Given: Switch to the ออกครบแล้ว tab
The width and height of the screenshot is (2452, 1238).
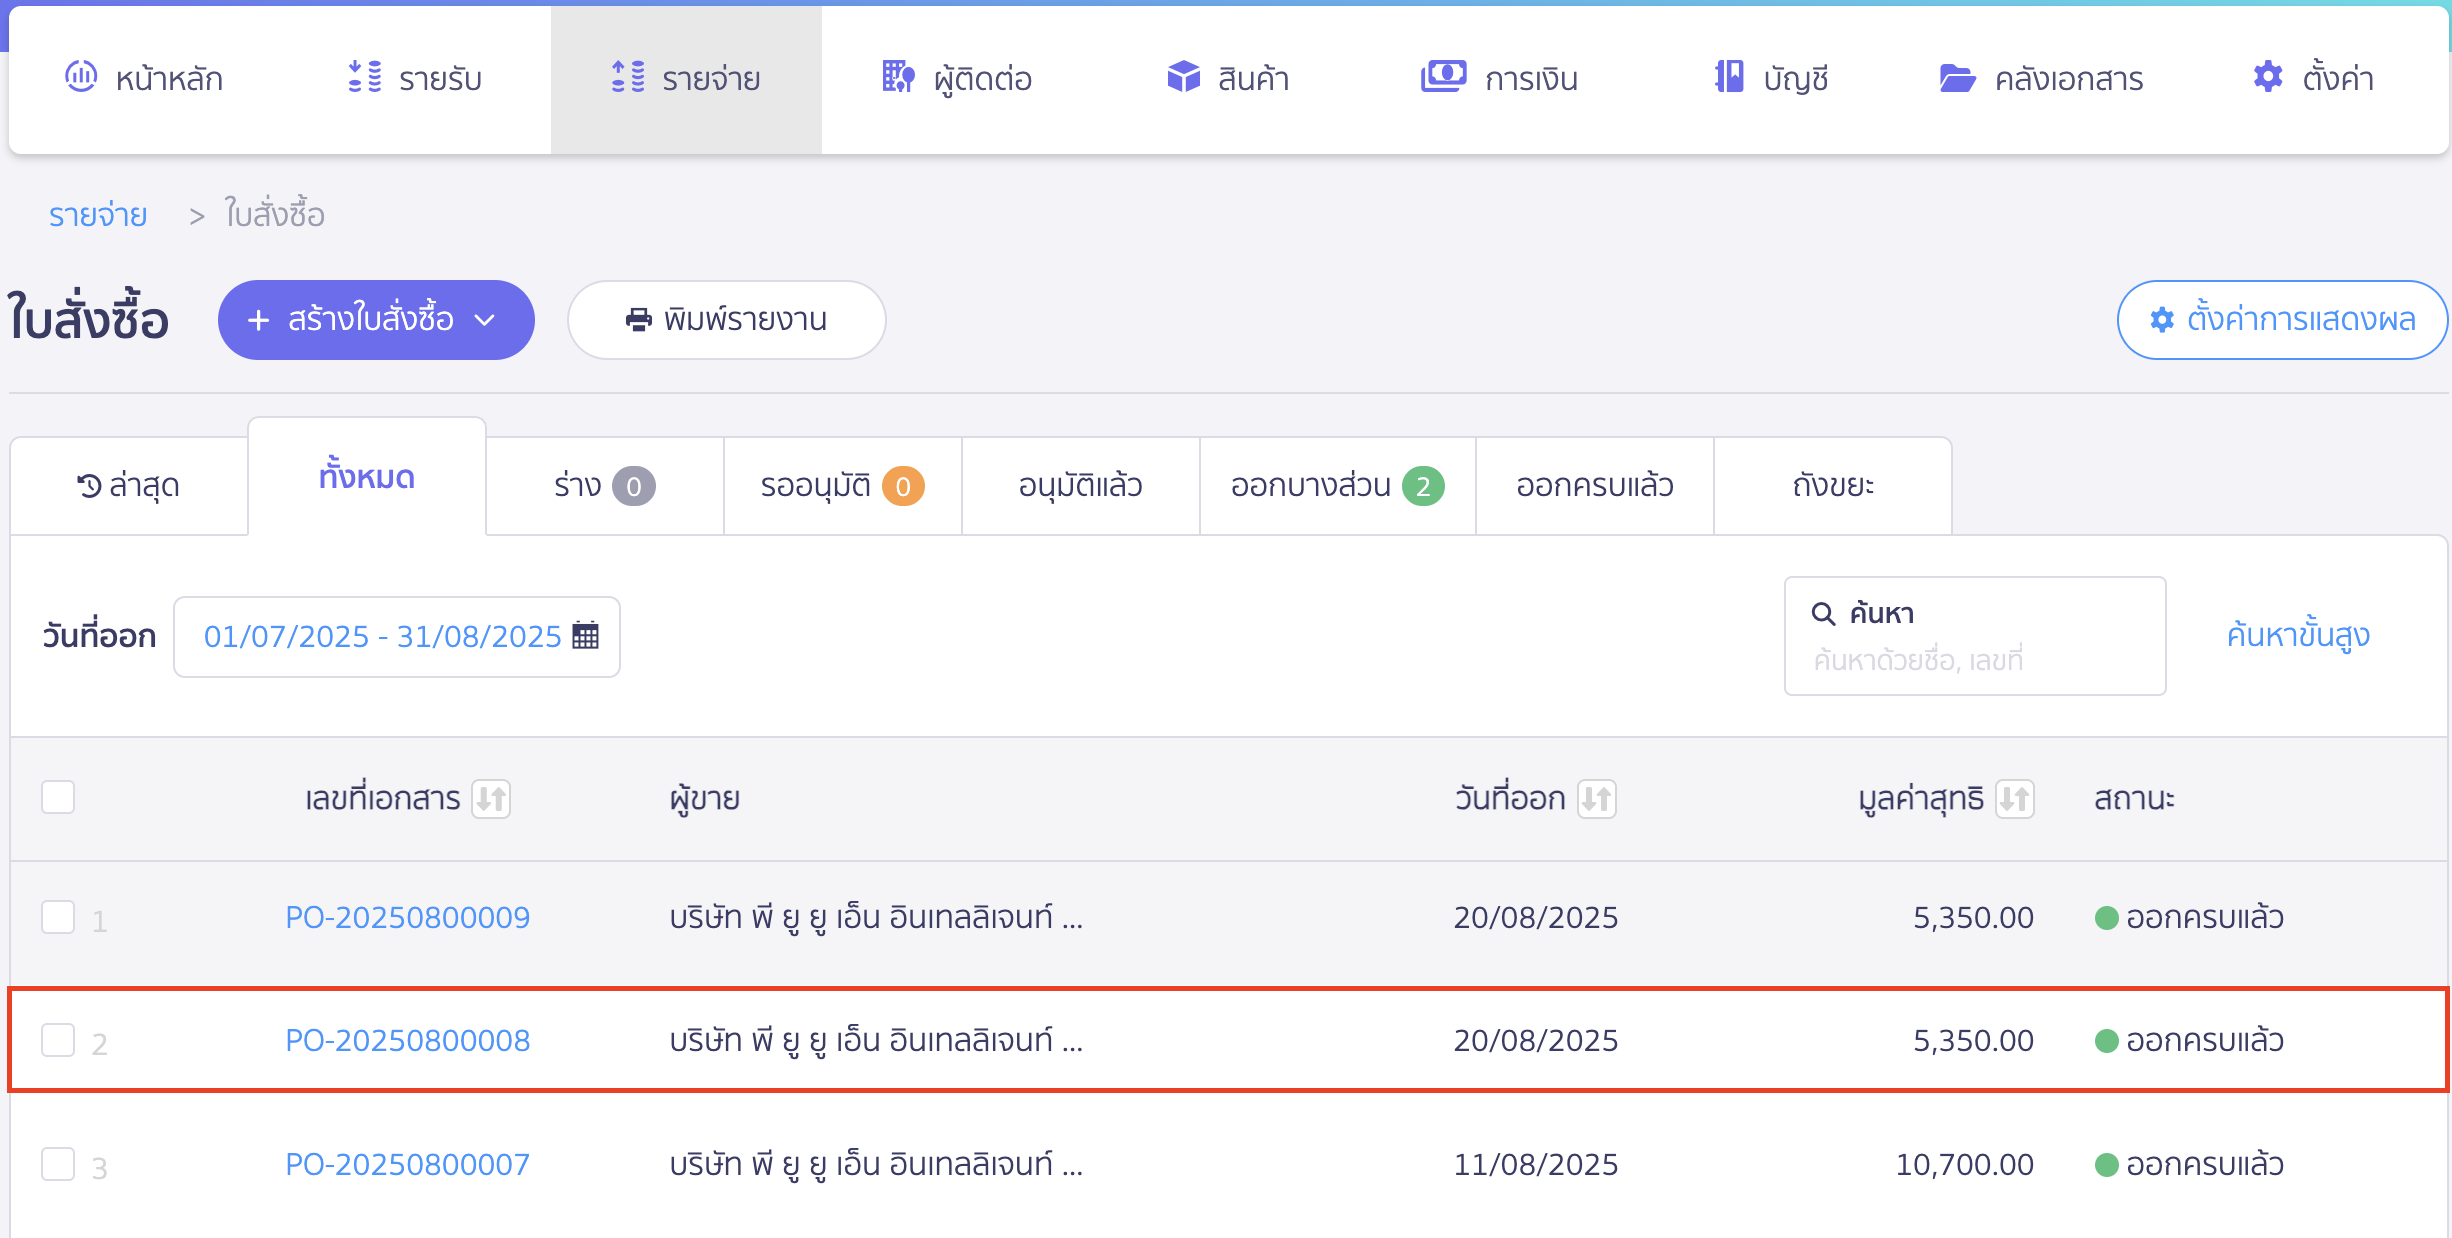Looking at the screenshot, I should (x=1595, y=486).
